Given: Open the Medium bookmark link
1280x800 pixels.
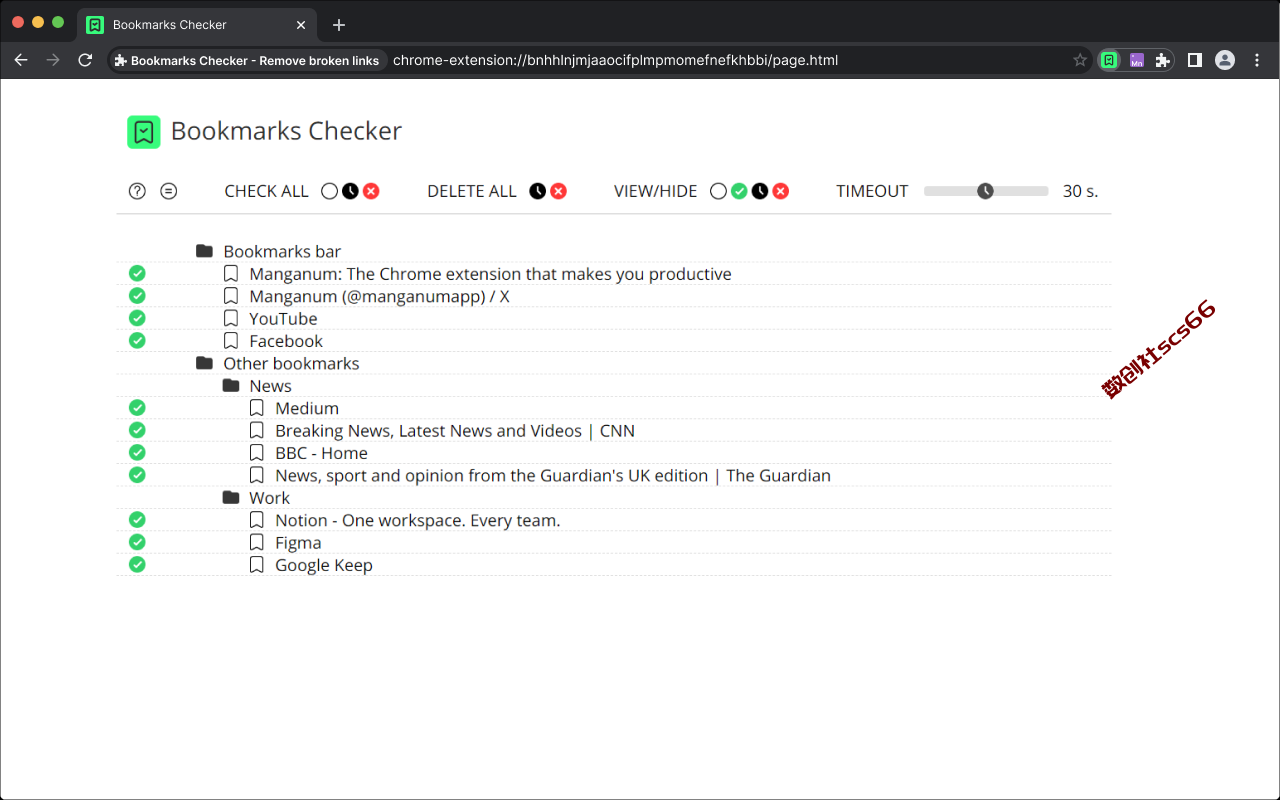Looking at the screenshot, I should (307, 408).
